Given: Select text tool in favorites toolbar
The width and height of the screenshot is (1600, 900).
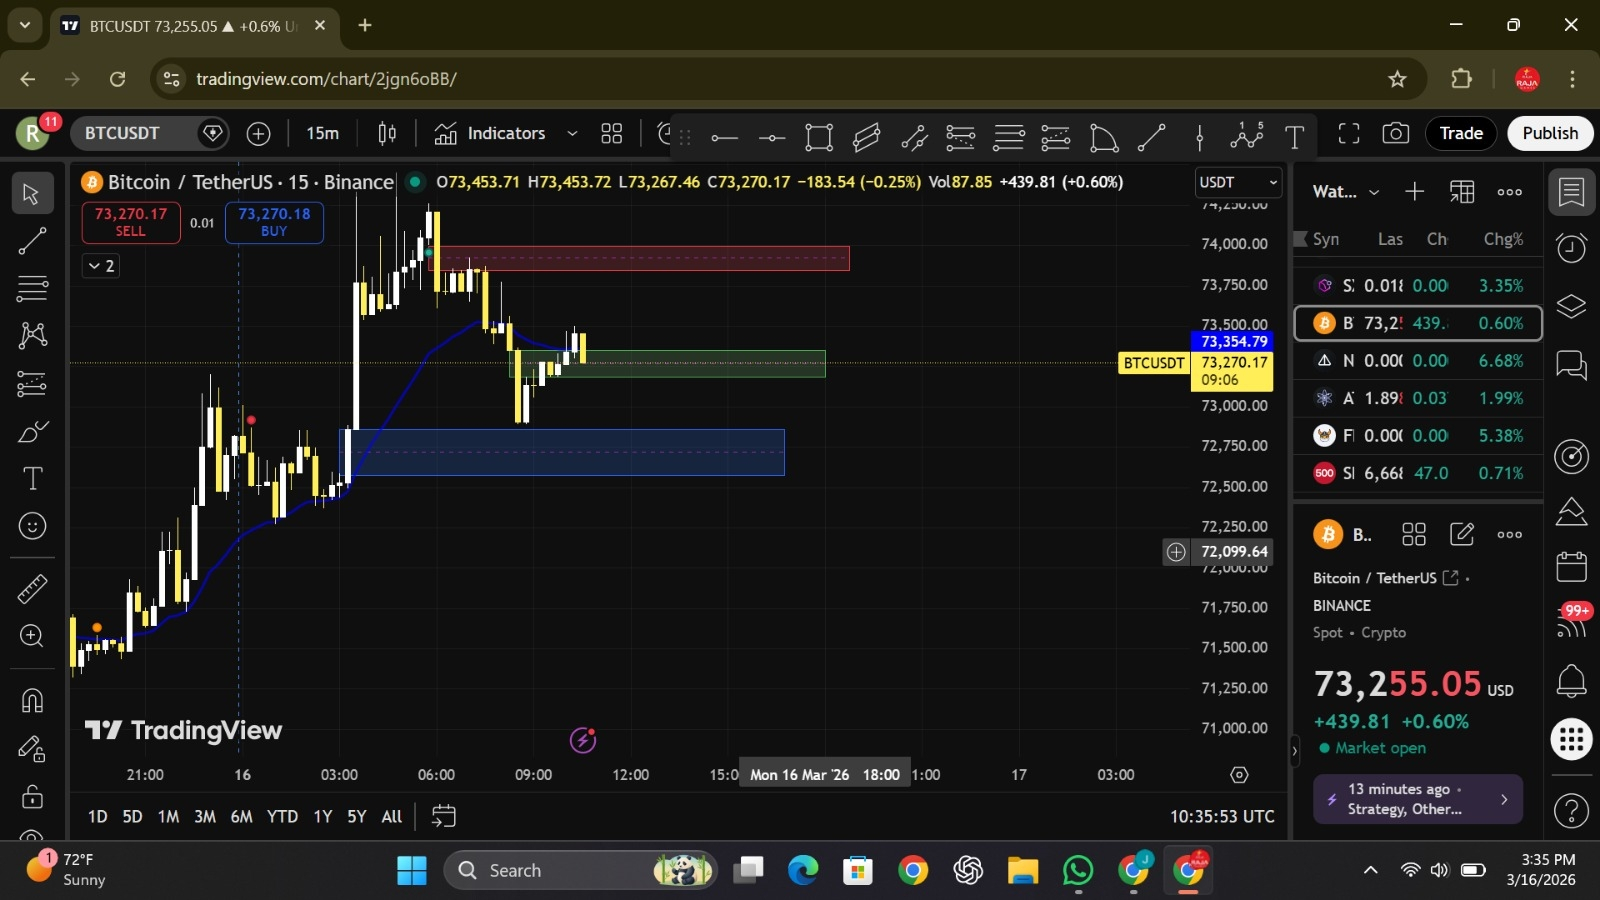Looking at the screenshot, I should click(x=1295, y=137).
